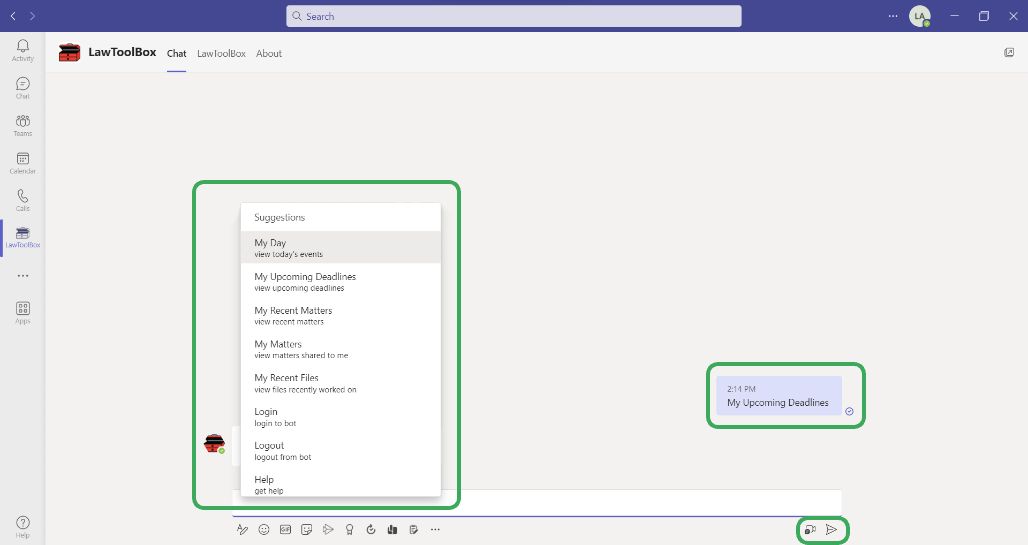Screen dimensions: 1028x545
Task: Choose My Day suggestion
Action: pyautogui.click(x=341, y=247)
